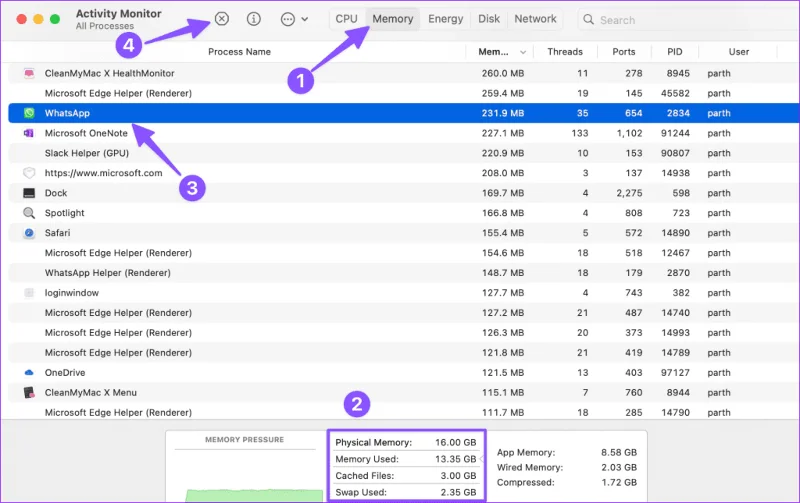This screenshot has height=503, width=800.
Task: Sort by PID column header
Action: 674,52
